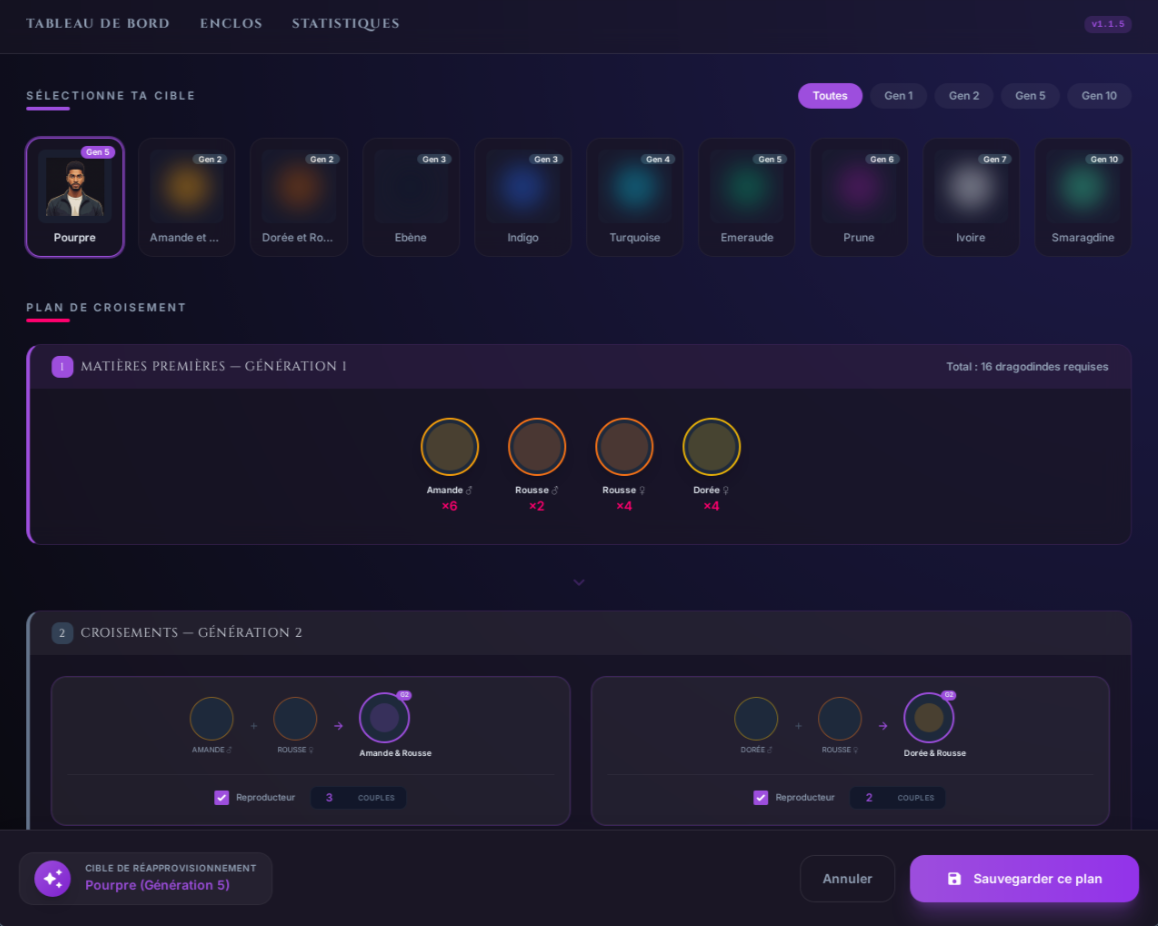This screenshot has width=1158, height=926.
Task: Open the 2 couples selector
Action: point(897,798)
